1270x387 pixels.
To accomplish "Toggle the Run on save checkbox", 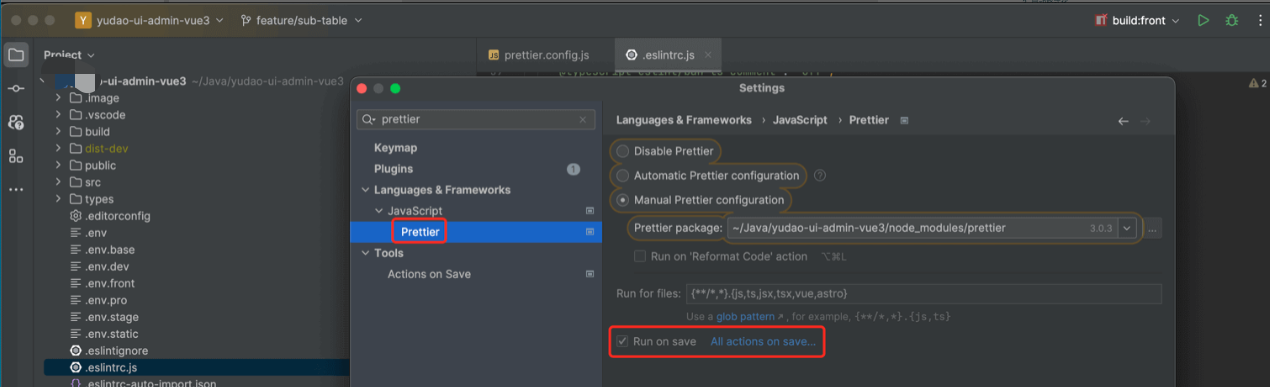I will [x=623, y=342].
